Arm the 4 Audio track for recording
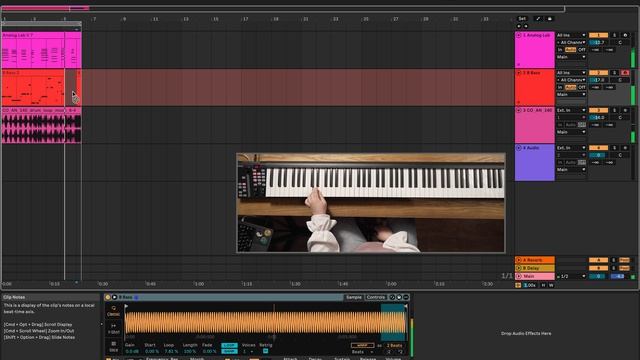The width and height of the screenshot is (640, 360). tap(625, 148)
